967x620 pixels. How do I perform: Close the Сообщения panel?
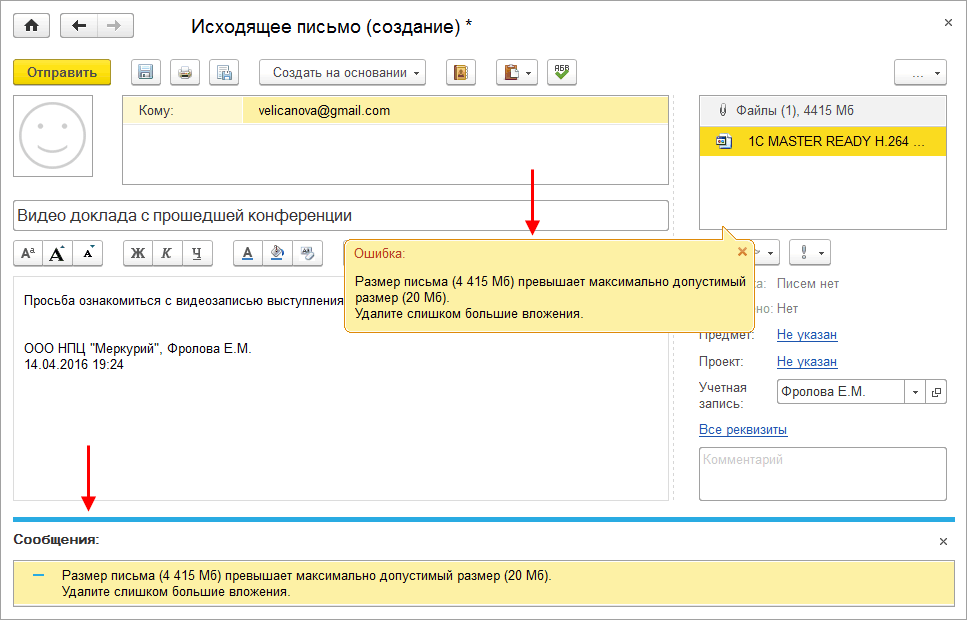coord(943,541)
